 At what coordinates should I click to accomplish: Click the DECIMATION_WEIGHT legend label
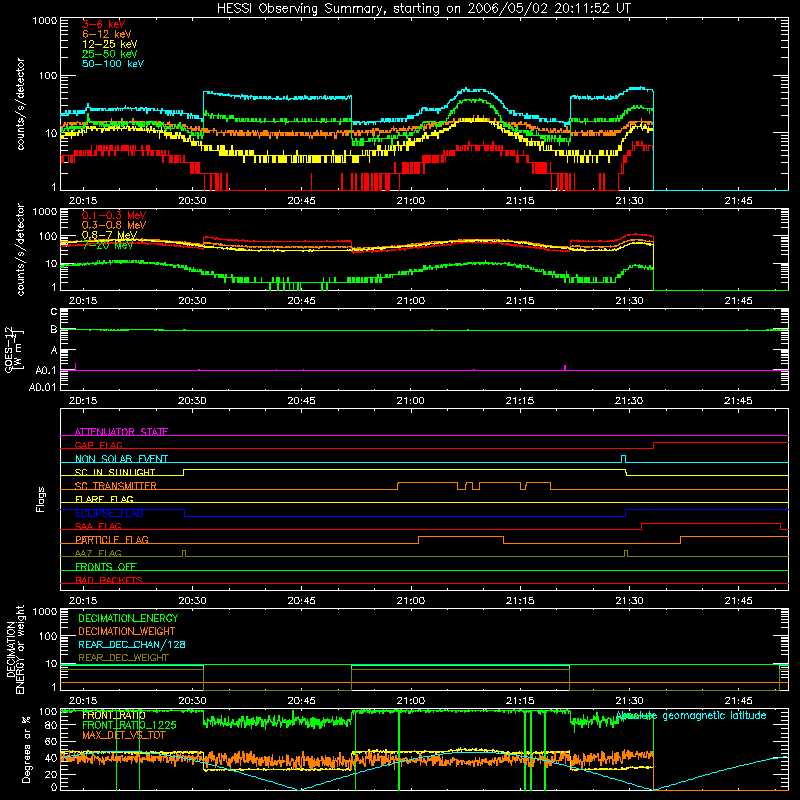[127, 631]
